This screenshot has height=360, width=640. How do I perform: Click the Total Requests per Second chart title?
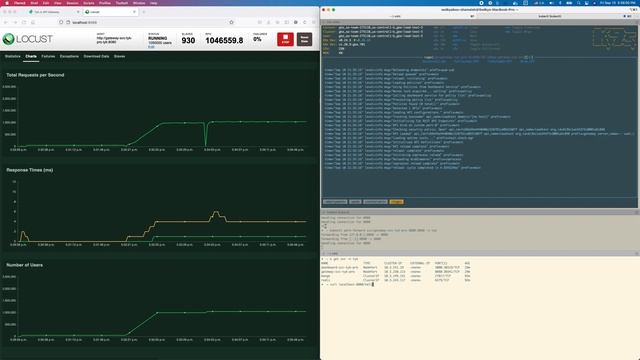[x=35, y=75]
